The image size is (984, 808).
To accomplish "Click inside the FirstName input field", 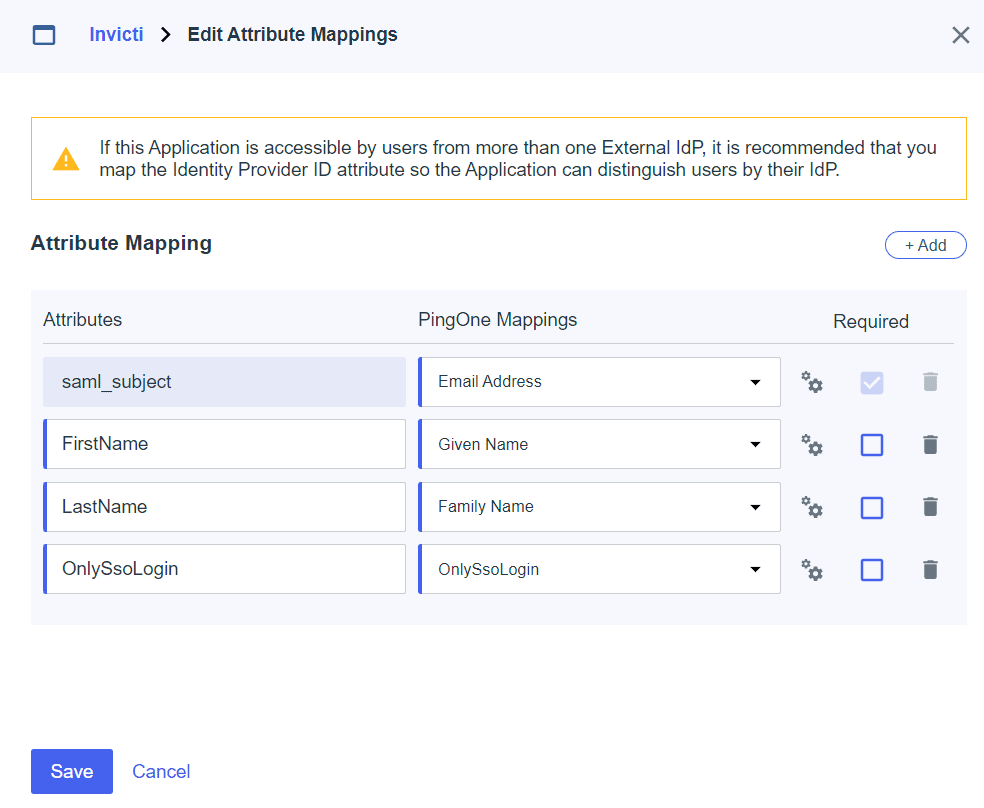I will click(224, 444).
